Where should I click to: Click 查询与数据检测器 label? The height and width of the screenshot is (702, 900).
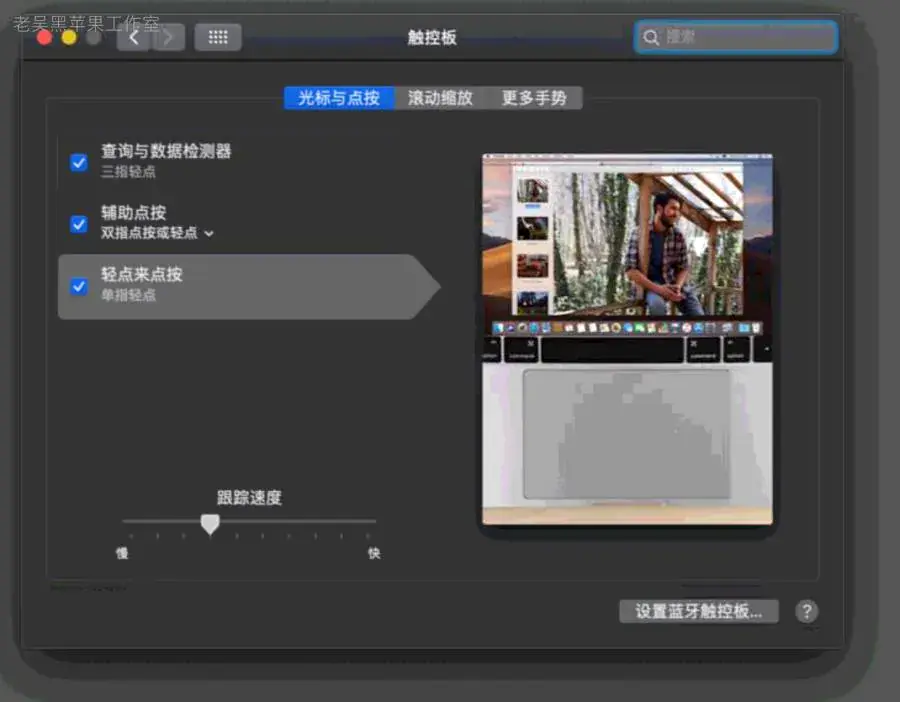point(166,151)
